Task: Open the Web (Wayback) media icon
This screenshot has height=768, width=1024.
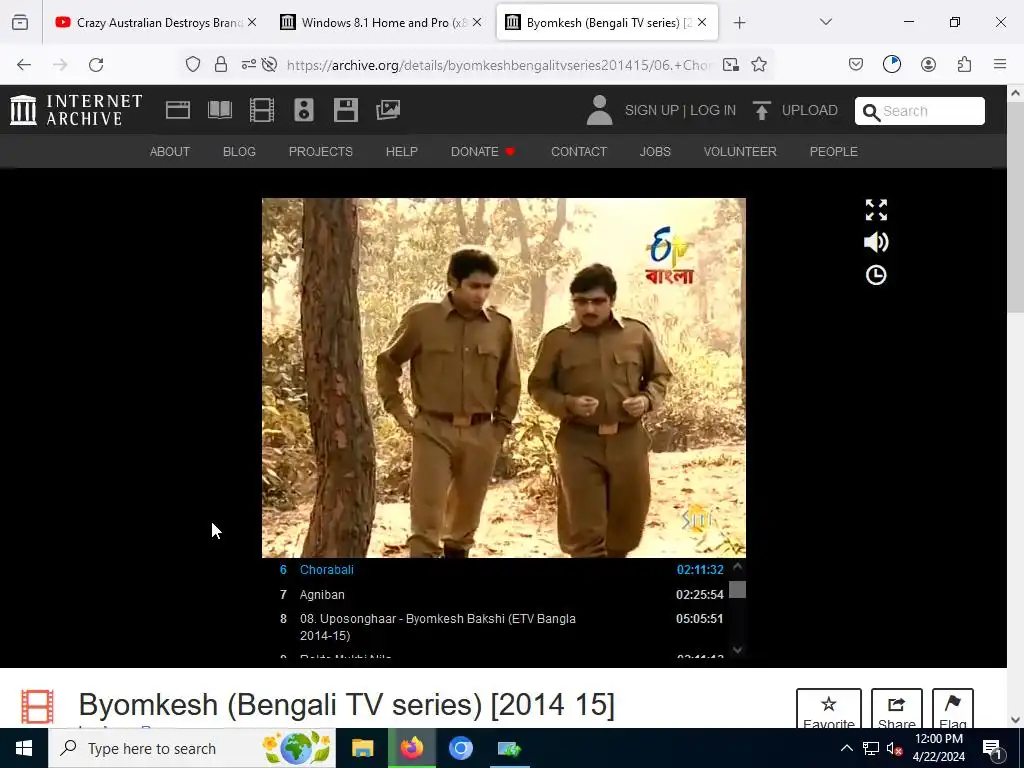Action: (178, 110)
